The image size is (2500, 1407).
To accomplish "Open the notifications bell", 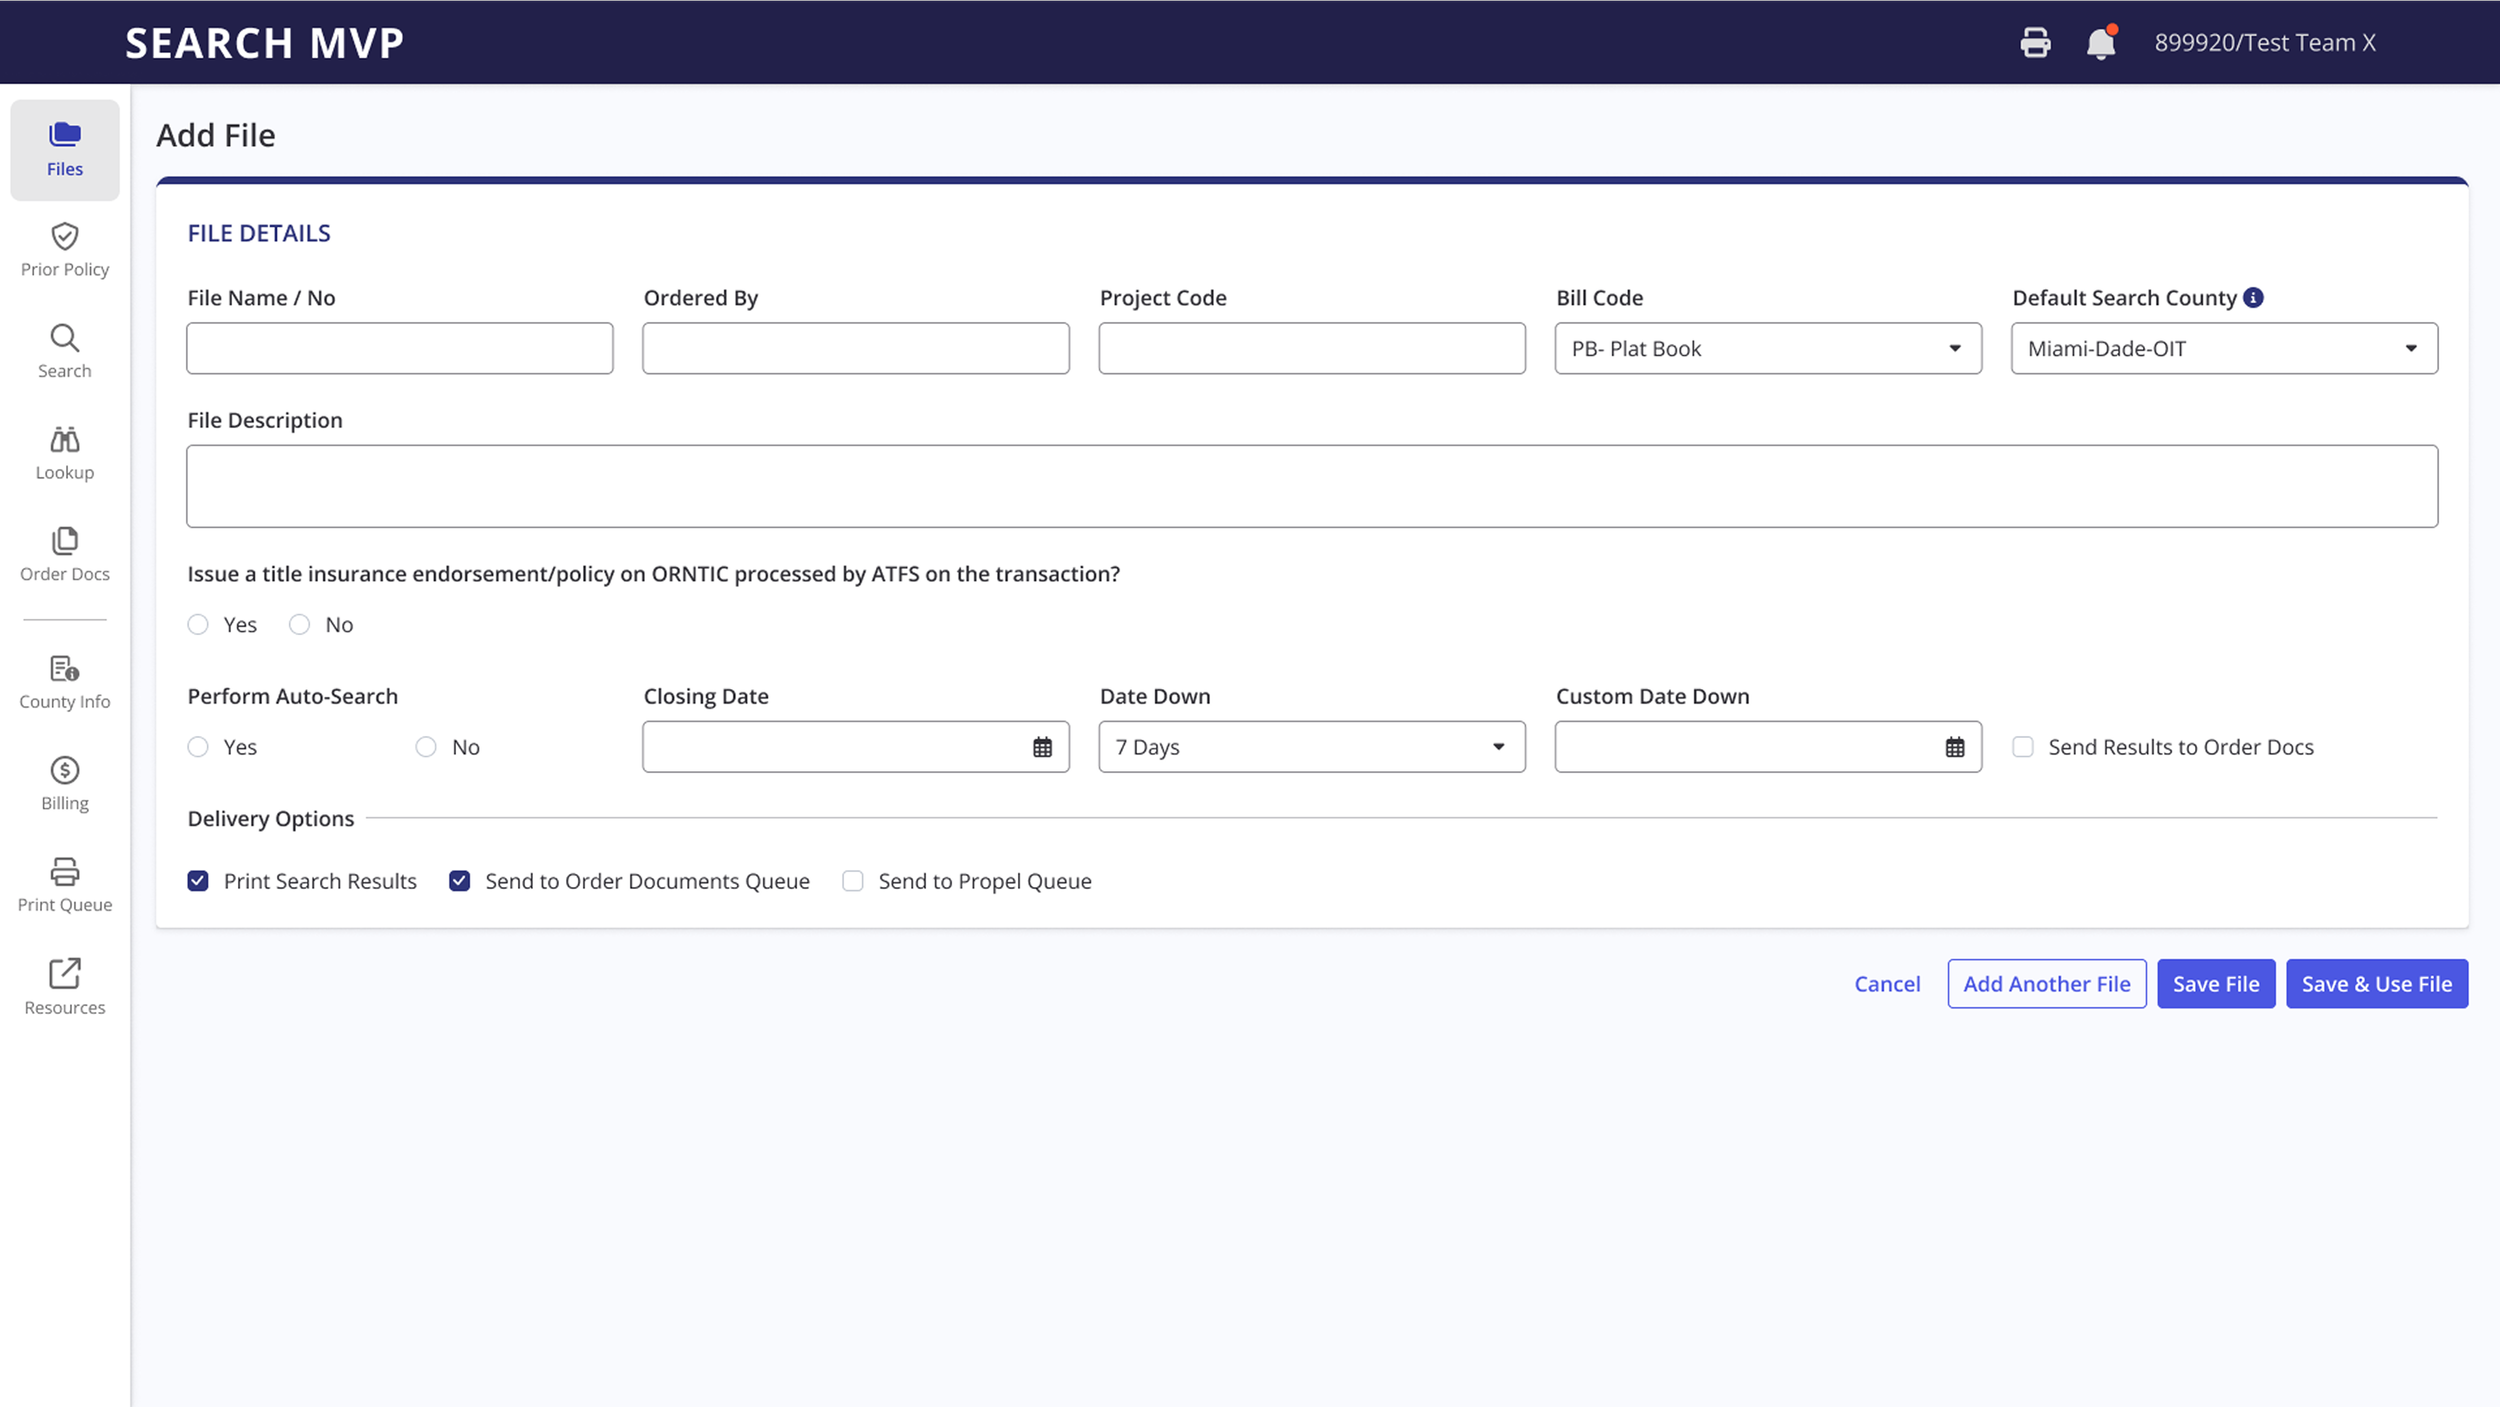I will click(x=2100, y=43).
